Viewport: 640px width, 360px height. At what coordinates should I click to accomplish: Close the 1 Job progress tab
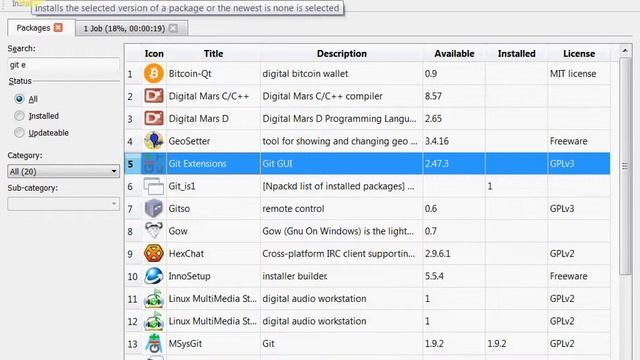pyautogui.click(x=173, y=28)
